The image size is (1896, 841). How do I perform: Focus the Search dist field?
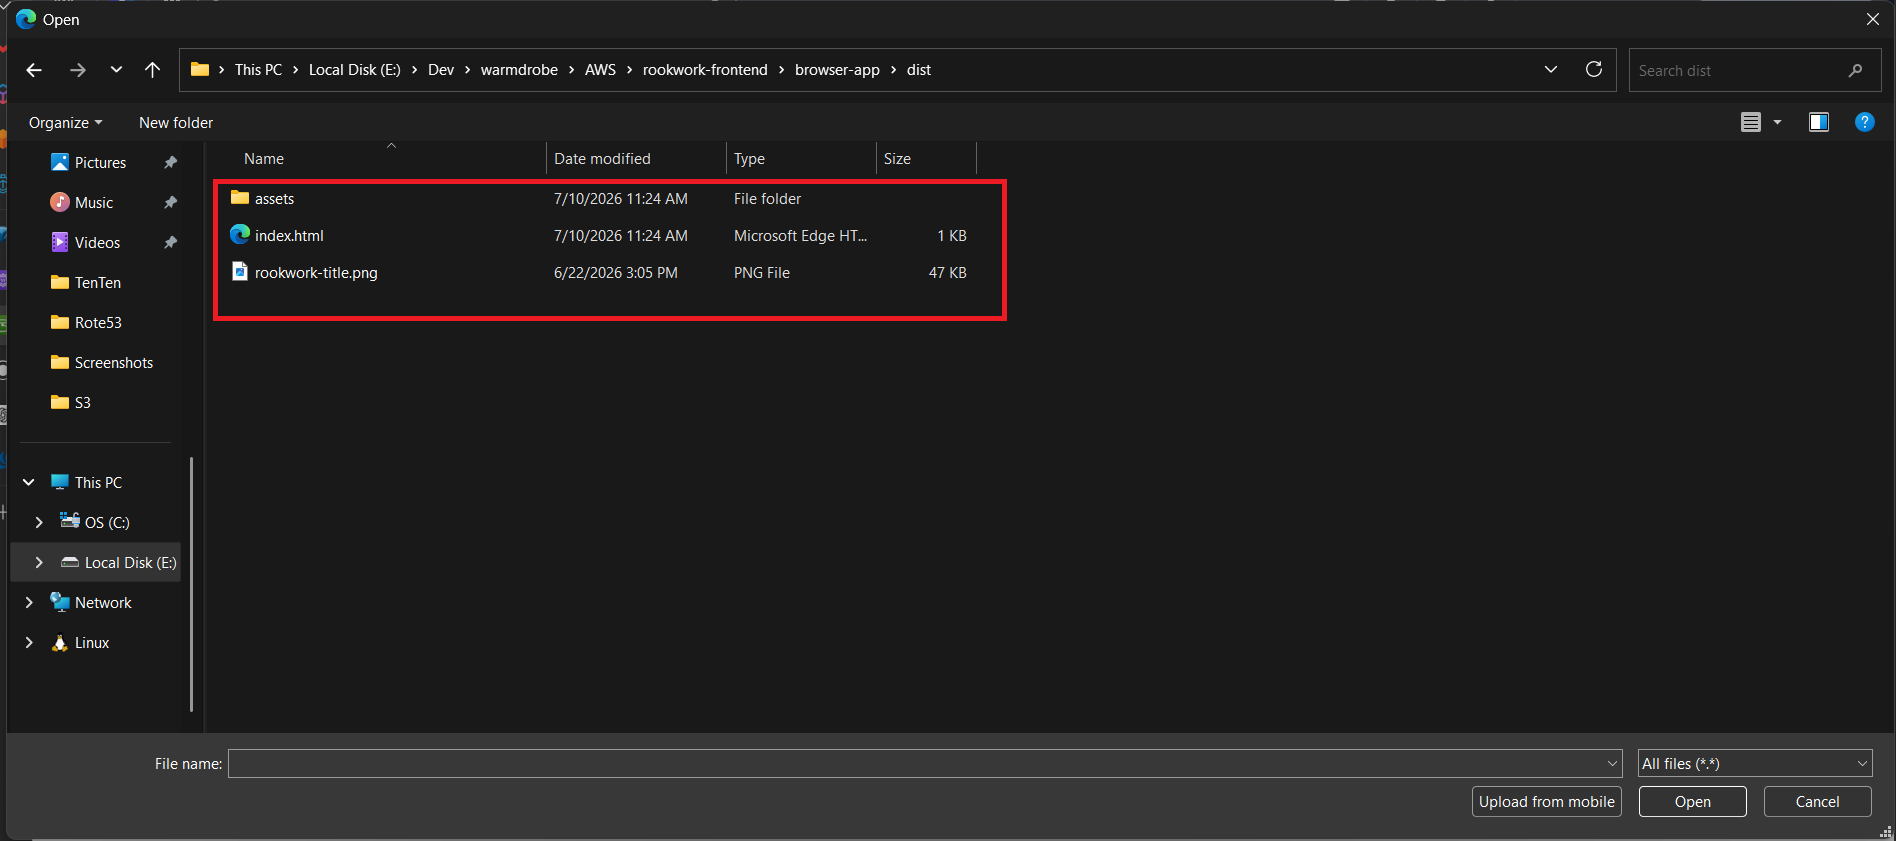[x=1755, y=70]
